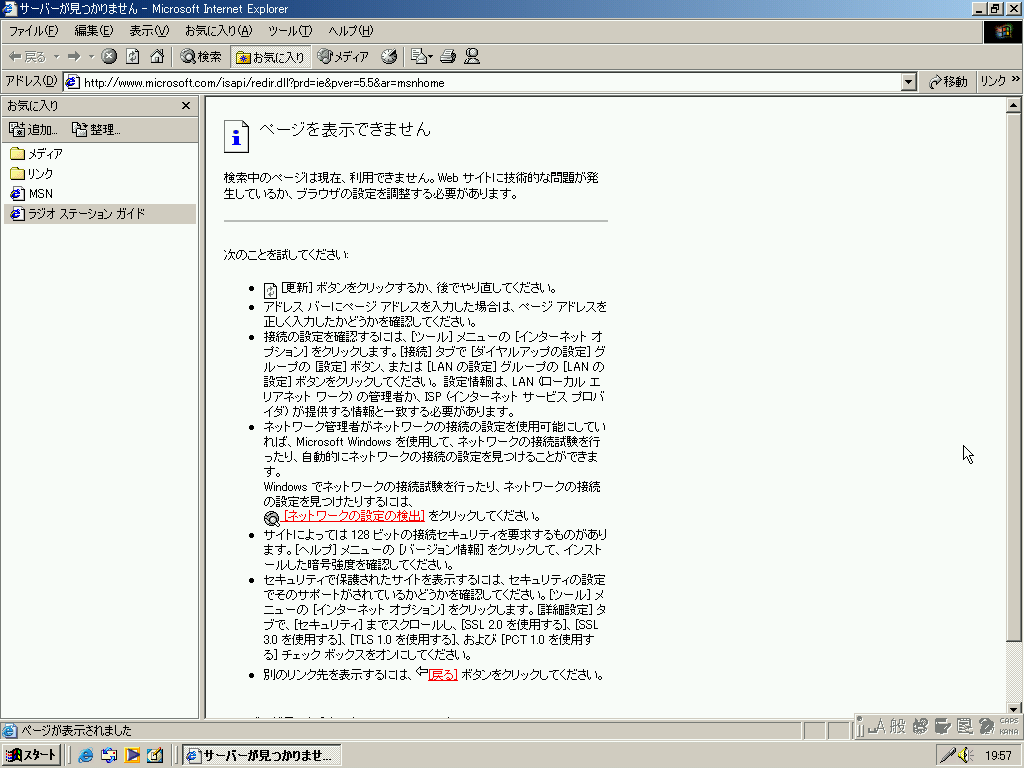Open the メディア media bar
This screenshot has height=768, width=1024.
tap(343, 57)
